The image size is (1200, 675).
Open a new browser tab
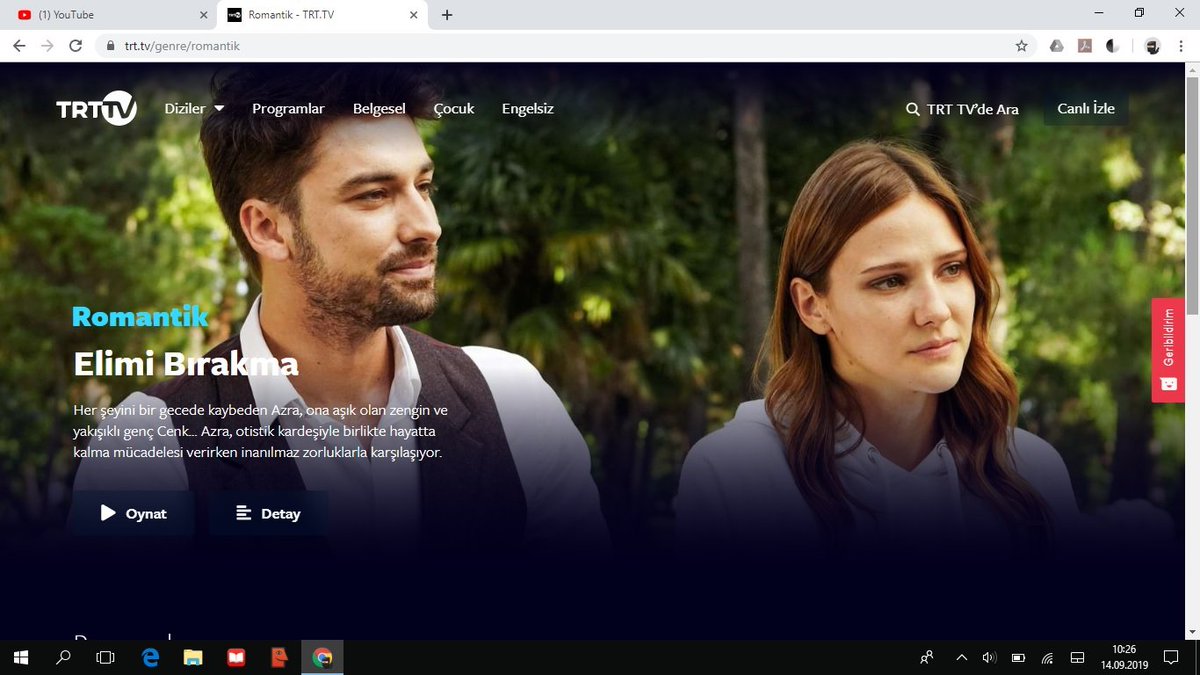point(447,15)
